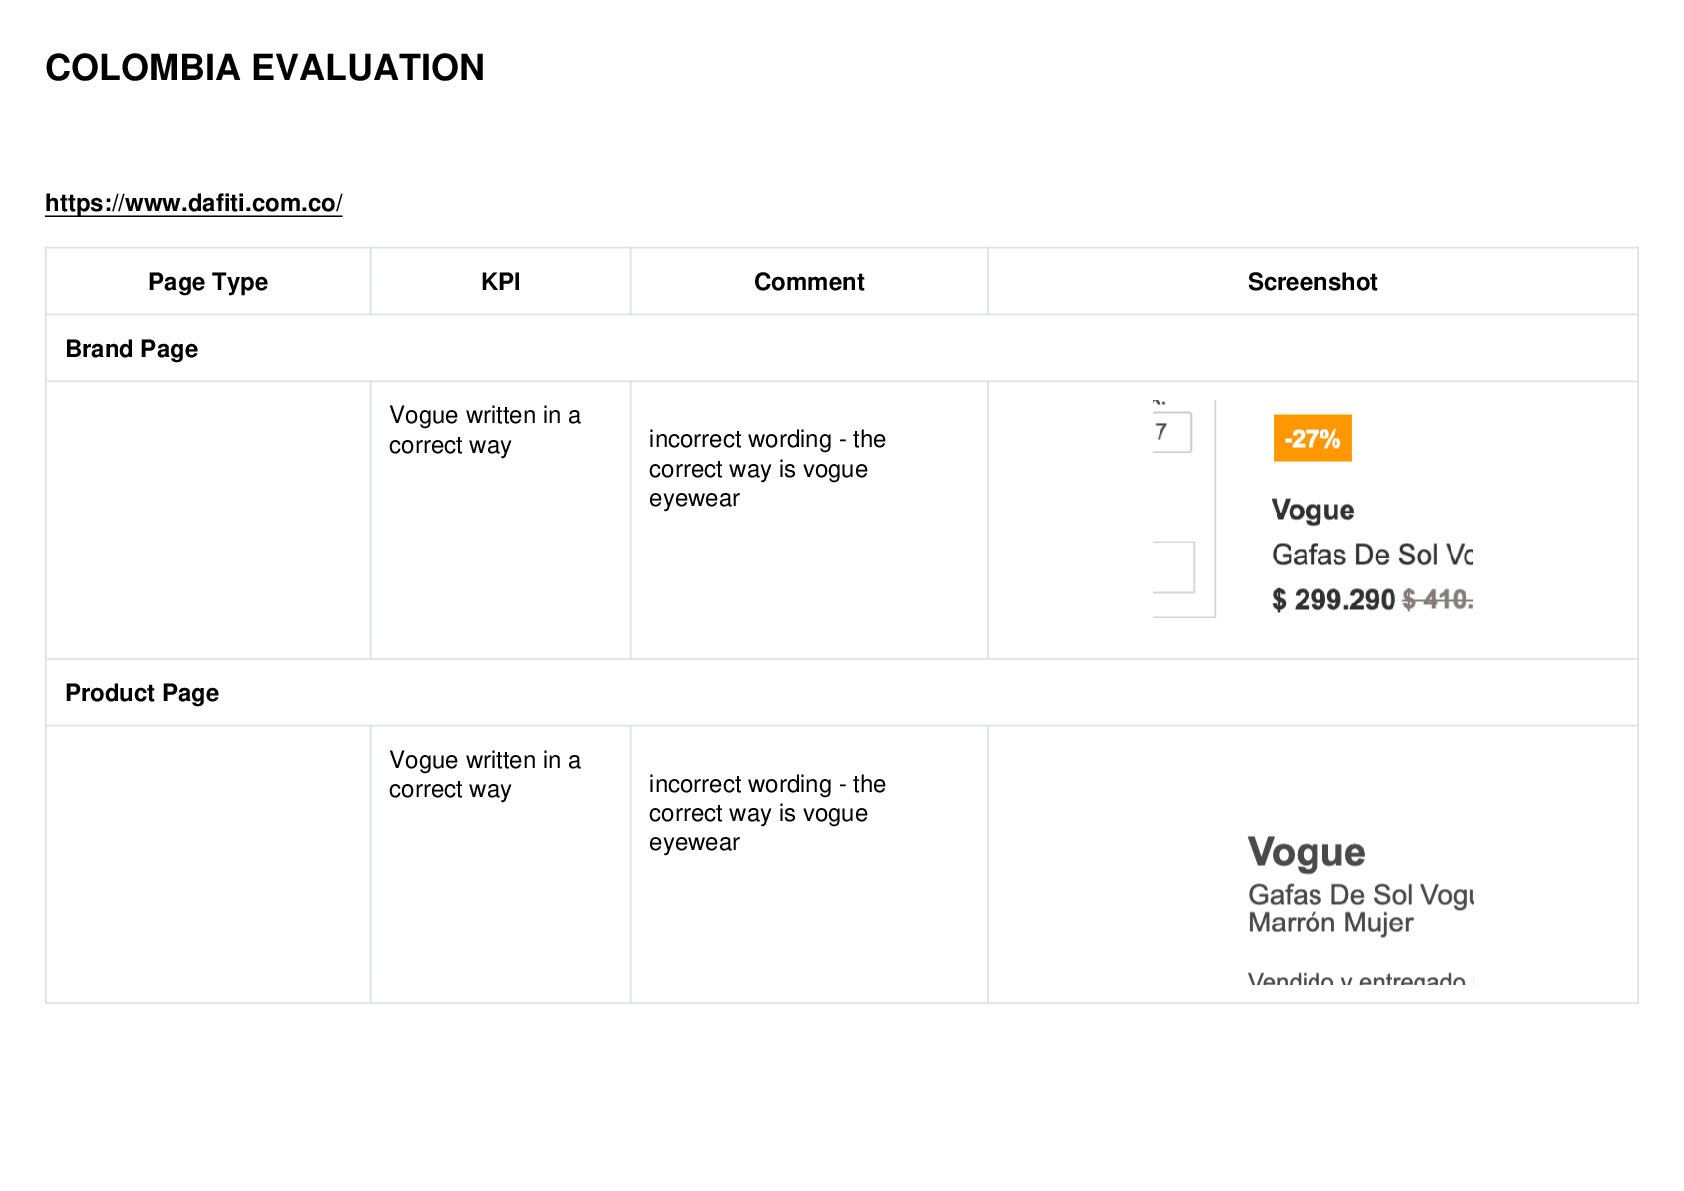
Task: Click the Brand Page comment text
Action: click(767, 468)
